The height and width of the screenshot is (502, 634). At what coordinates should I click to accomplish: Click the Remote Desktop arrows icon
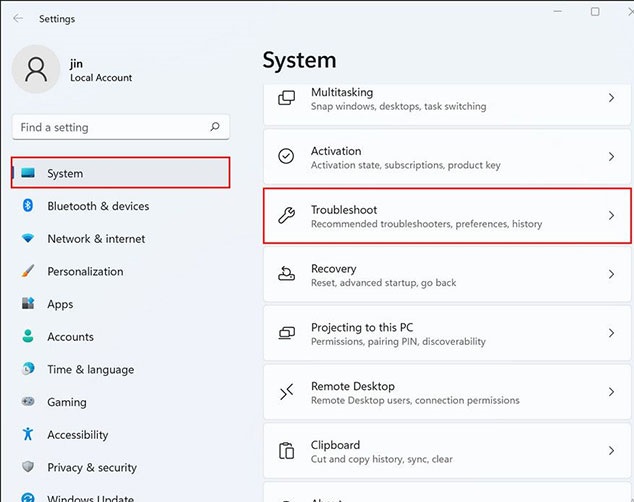[x=286, y=391]
